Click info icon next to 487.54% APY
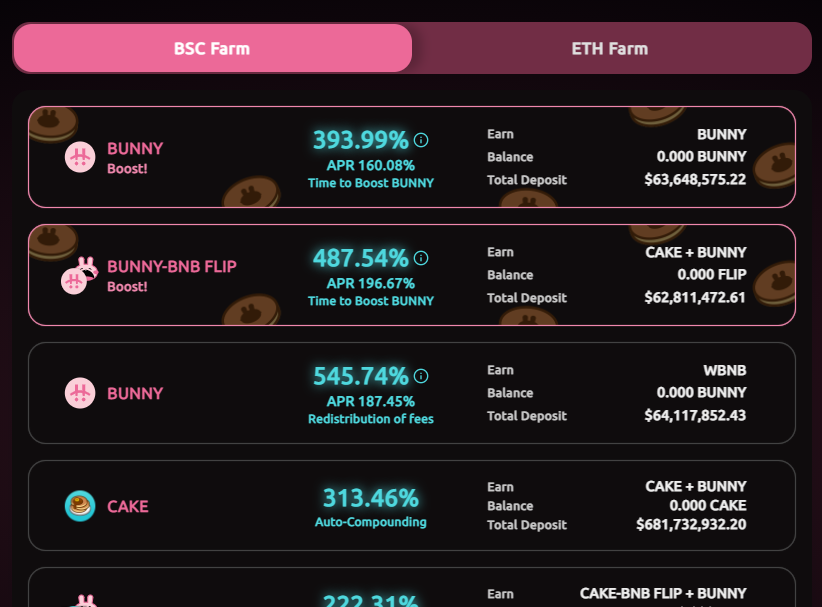The image size is (822, 607). click(421, 258)
